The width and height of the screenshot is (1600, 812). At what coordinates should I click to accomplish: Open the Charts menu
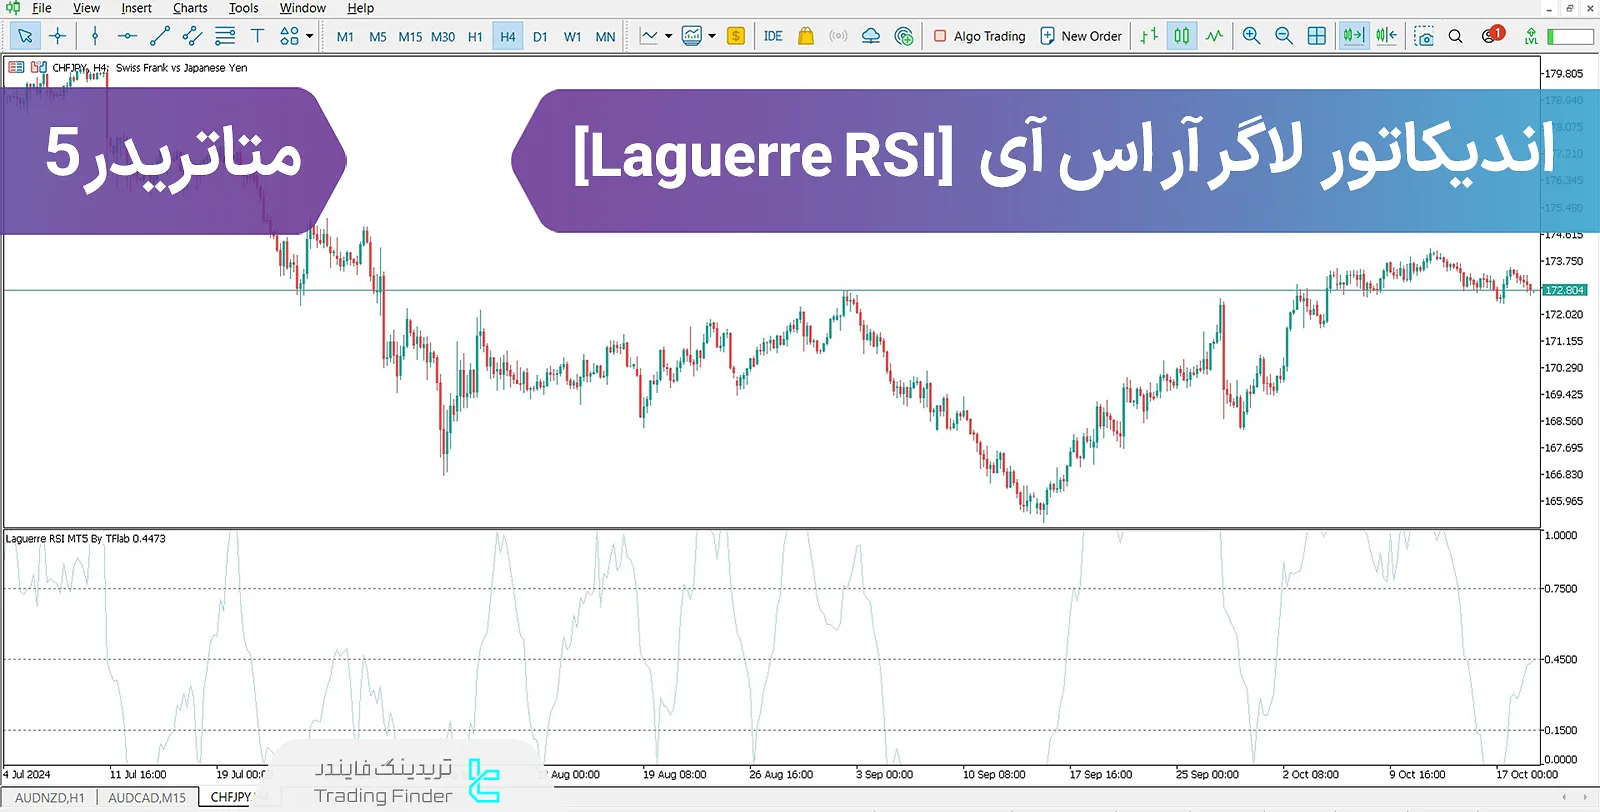(190, 8)
